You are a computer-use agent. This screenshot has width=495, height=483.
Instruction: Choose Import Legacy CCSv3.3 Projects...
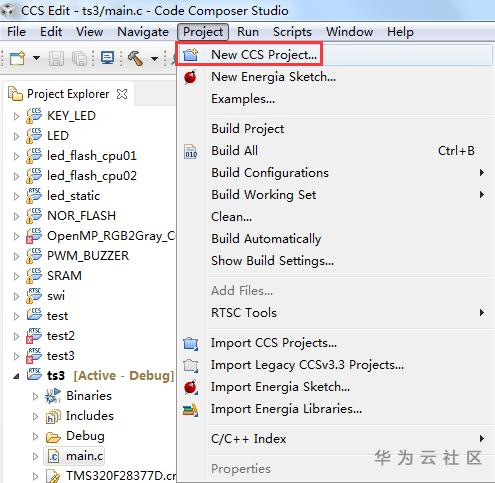coord(335,365)
